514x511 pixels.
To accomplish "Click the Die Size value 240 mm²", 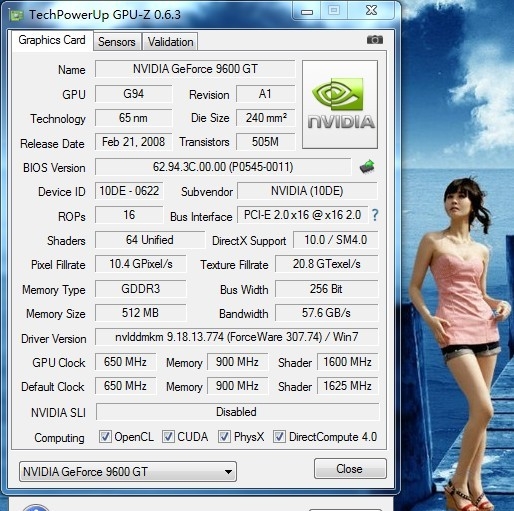I will pyautogui.click(x=265, y=118).
